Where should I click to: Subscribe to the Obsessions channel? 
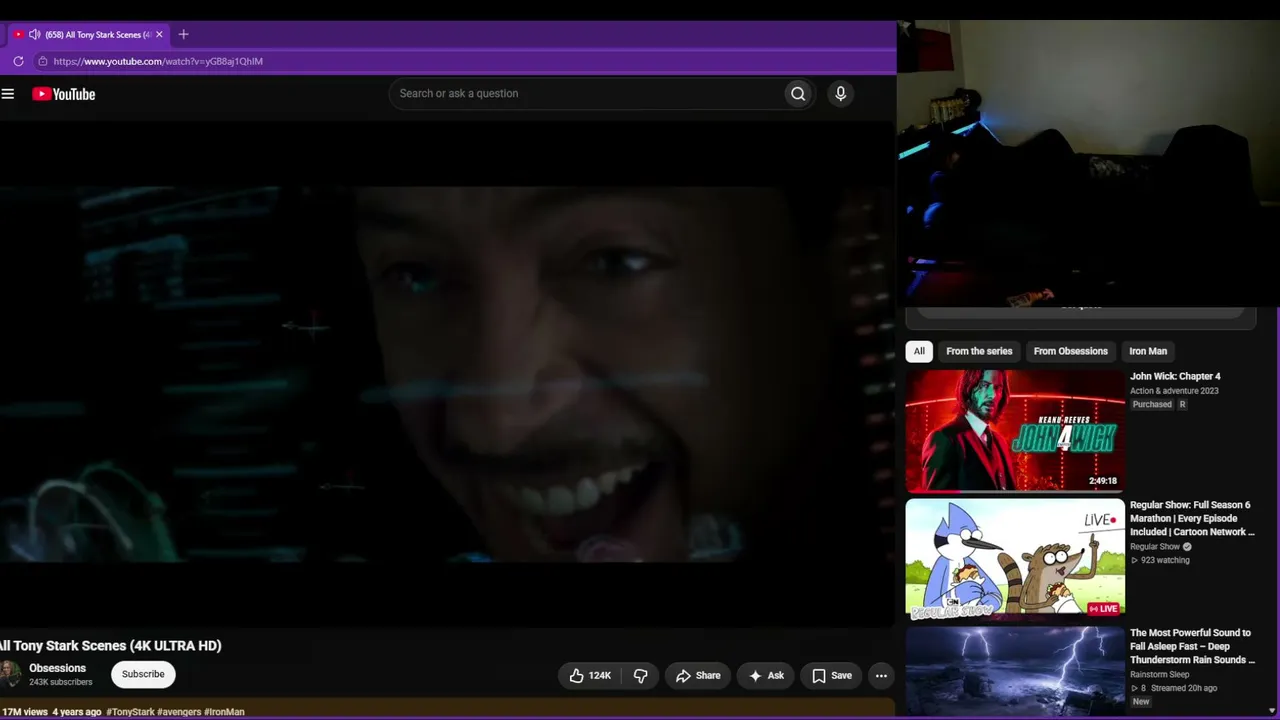pos(143,674)
